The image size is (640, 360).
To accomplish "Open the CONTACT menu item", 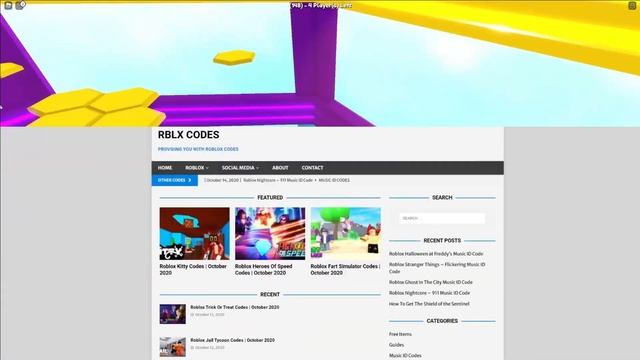I will pos(312,168).
